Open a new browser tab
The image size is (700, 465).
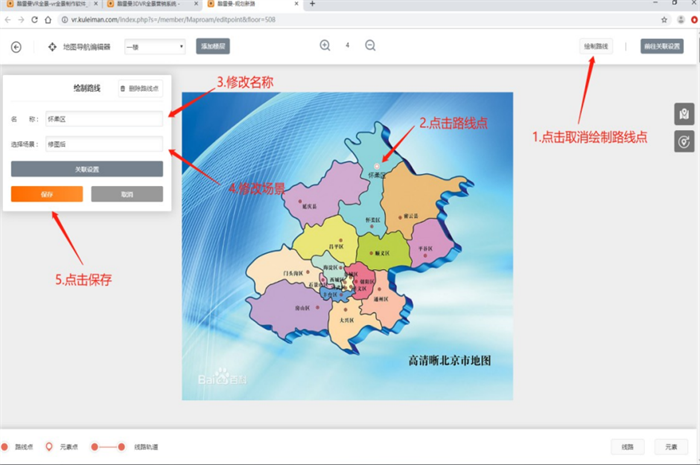coord(312,4)
